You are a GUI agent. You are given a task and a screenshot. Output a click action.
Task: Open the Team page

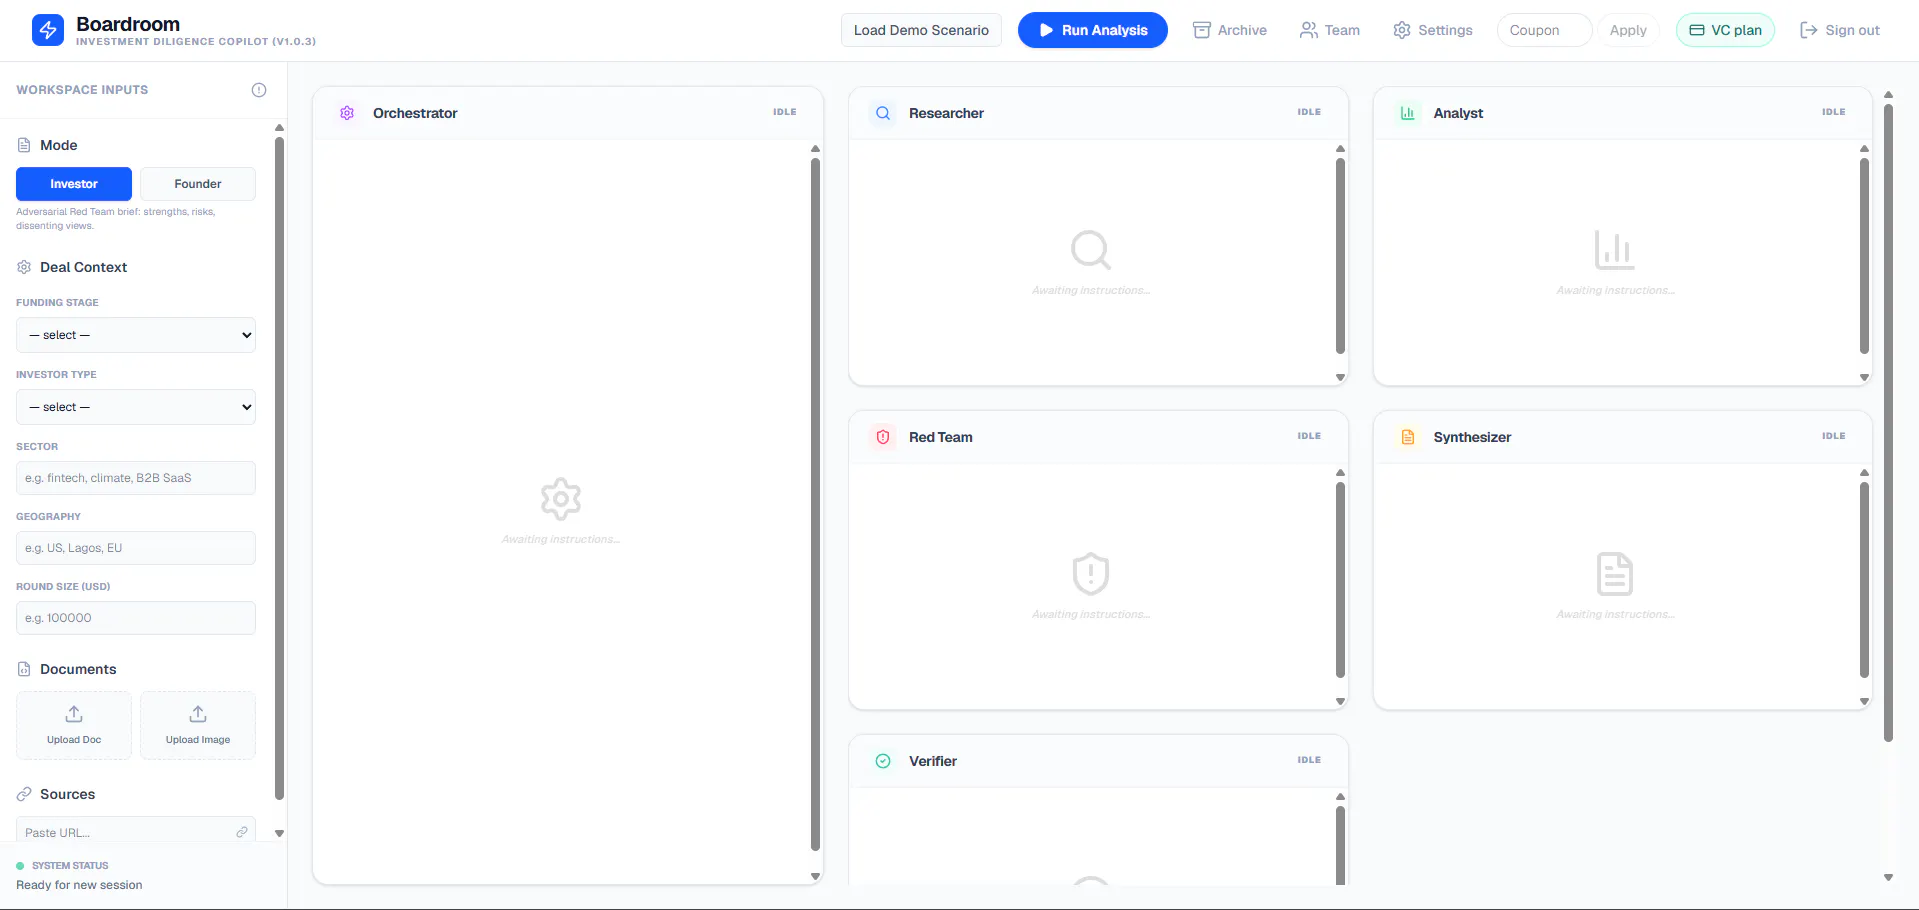(1330, 30)
